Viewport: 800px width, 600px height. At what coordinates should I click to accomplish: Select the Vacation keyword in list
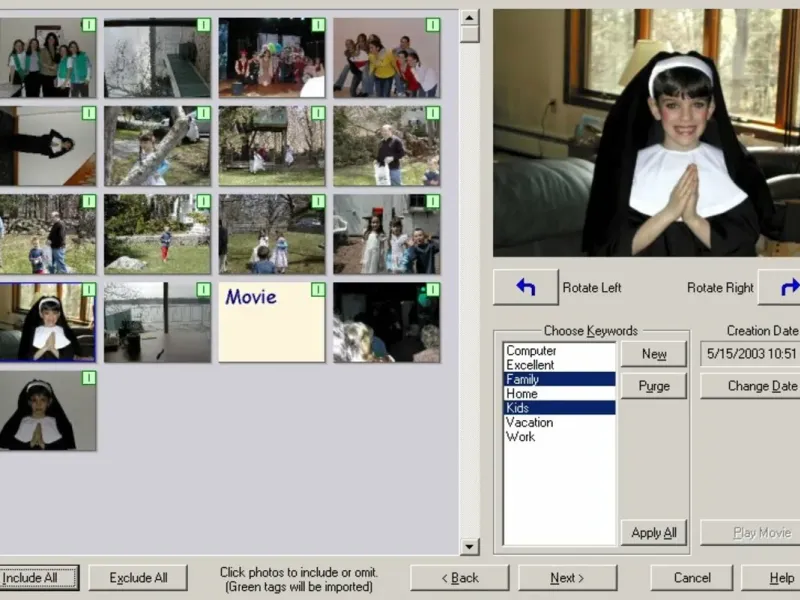pos(529,422)
